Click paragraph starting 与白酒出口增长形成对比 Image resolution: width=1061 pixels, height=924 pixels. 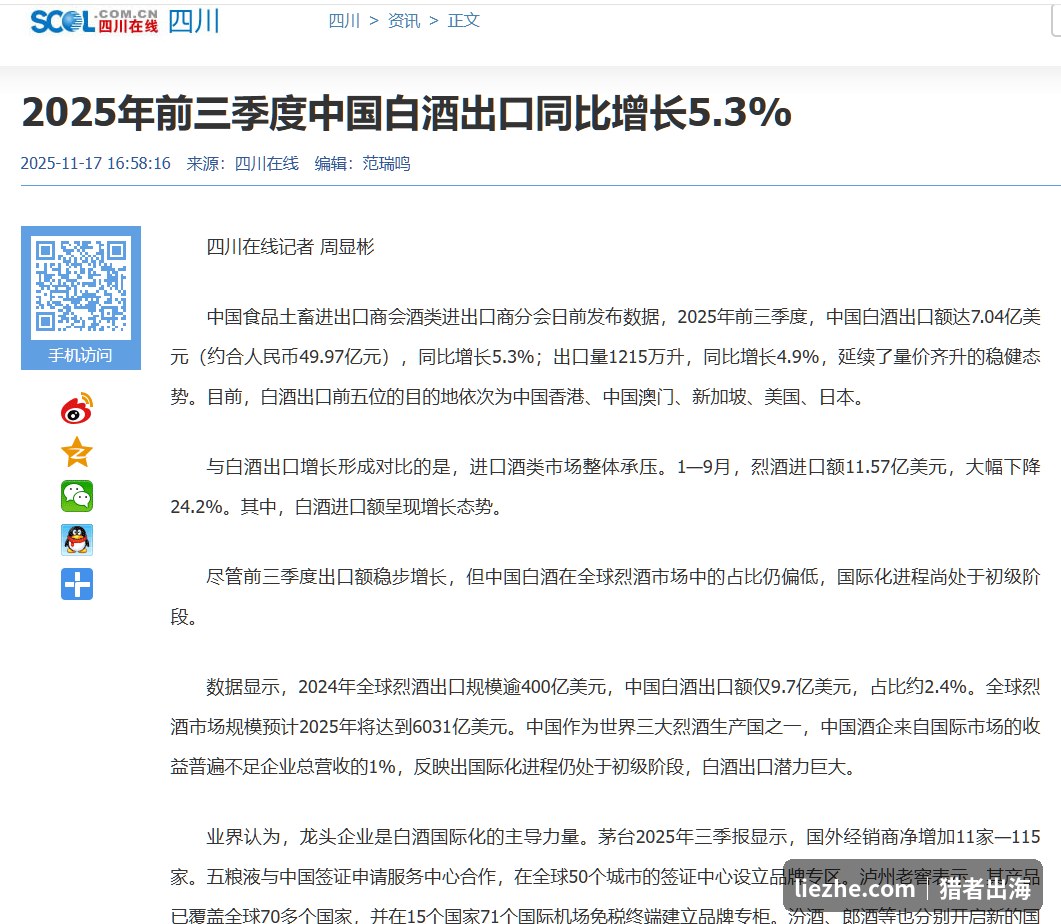click(606, 486)
